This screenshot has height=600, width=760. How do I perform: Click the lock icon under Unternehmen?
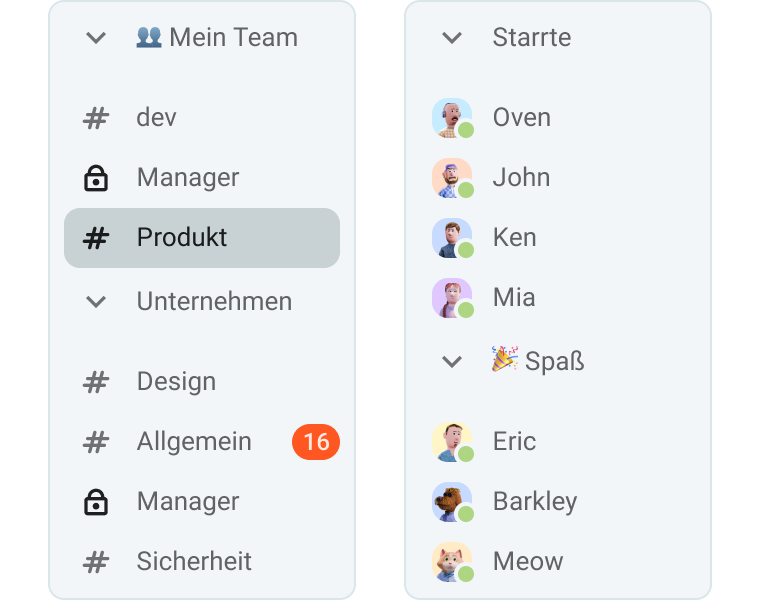point(96,501)
